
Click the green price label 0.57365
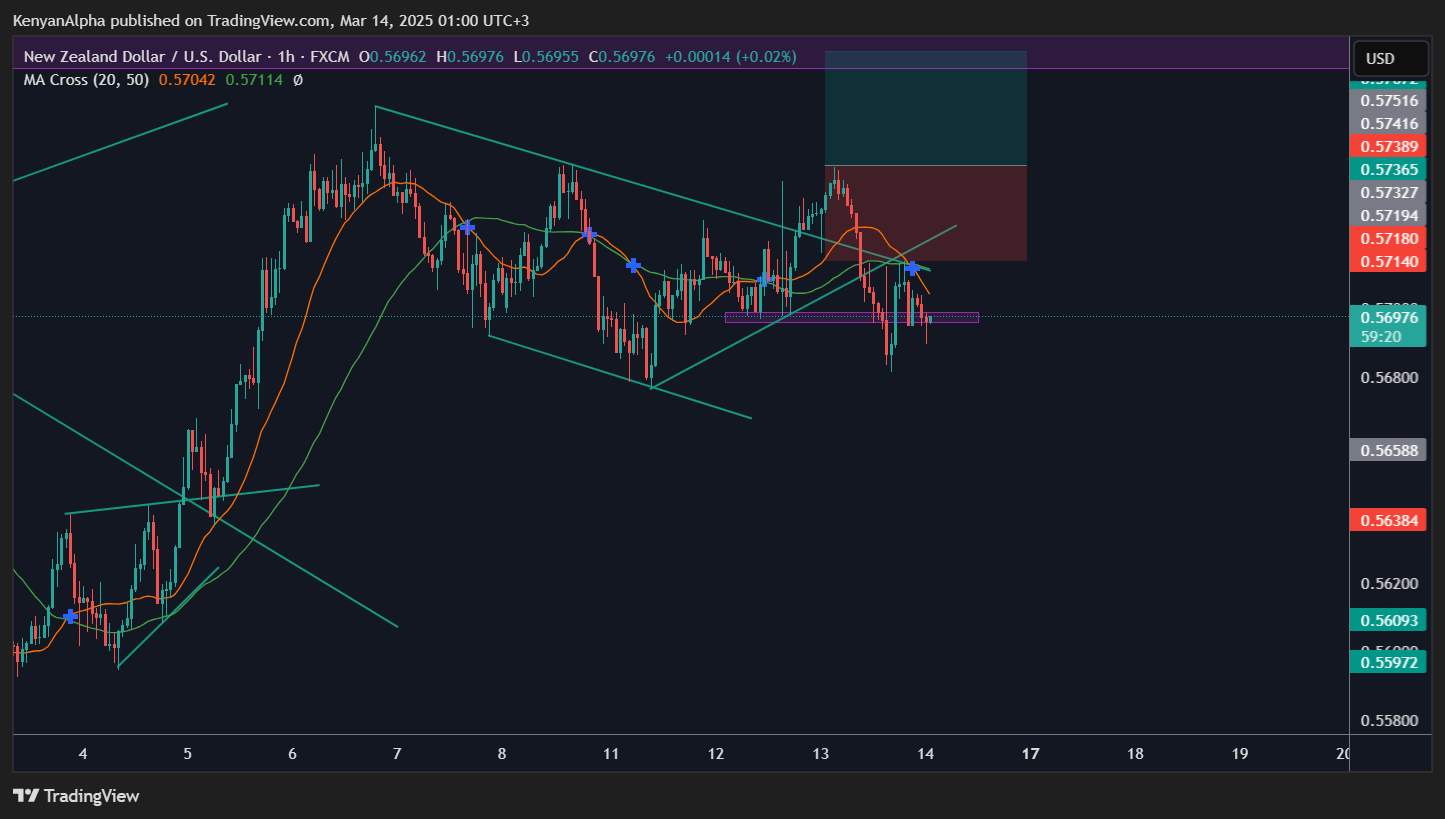(x=1389, y=169)
